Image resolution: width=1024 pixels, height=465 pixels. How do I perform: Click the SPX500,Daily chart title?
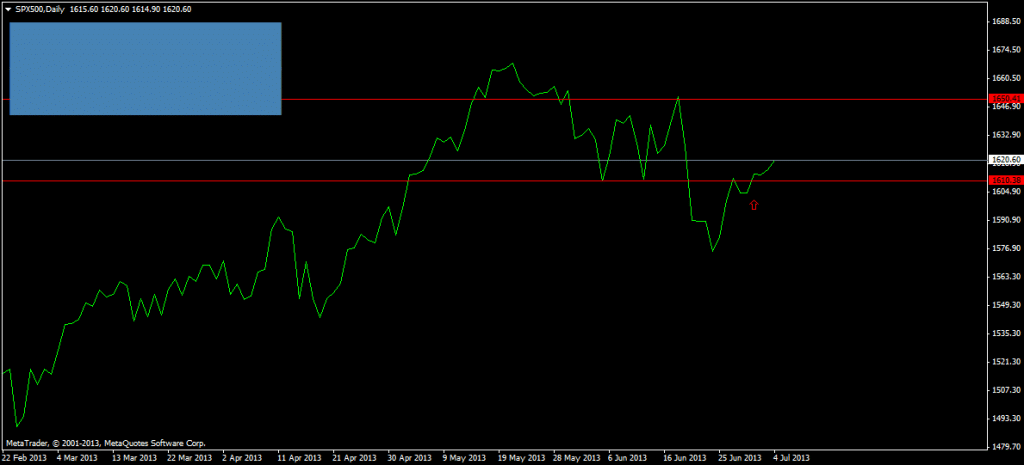[x=40, y=10]
